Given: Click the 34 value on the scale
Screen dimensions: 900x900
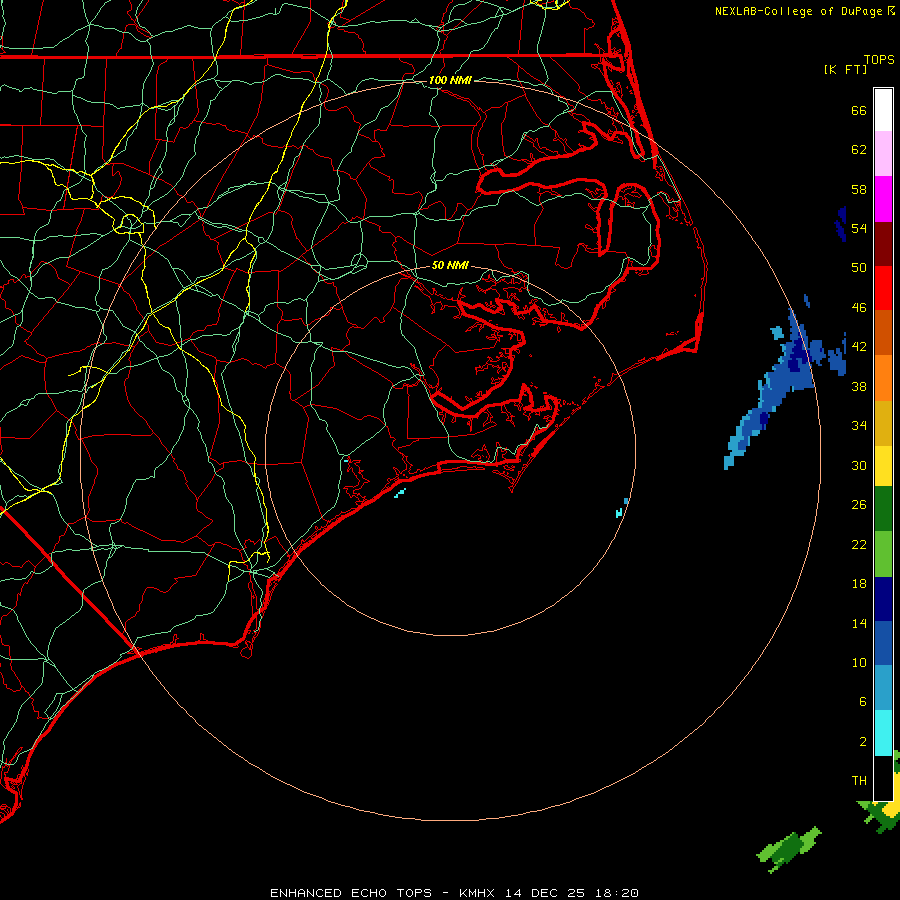Looking at the screenshot, I should (x=859, y=426).
